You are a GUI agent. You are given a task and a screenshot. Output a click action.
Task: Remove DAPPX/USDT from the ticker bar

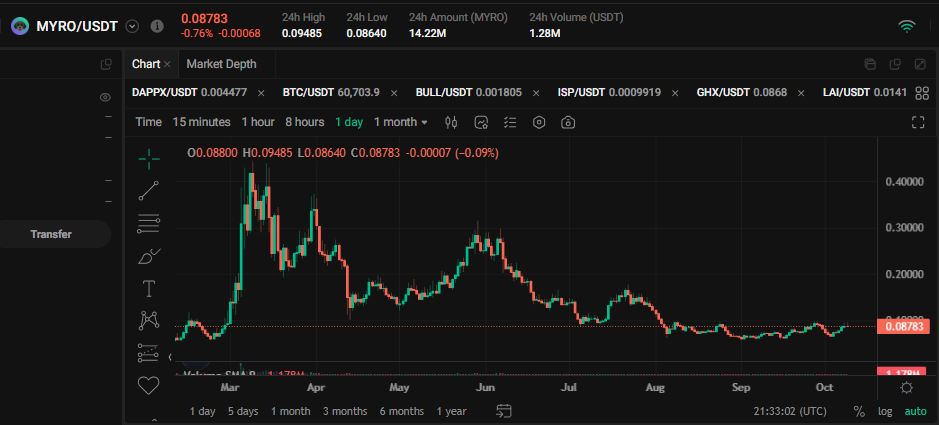click(x=261, y=93)
